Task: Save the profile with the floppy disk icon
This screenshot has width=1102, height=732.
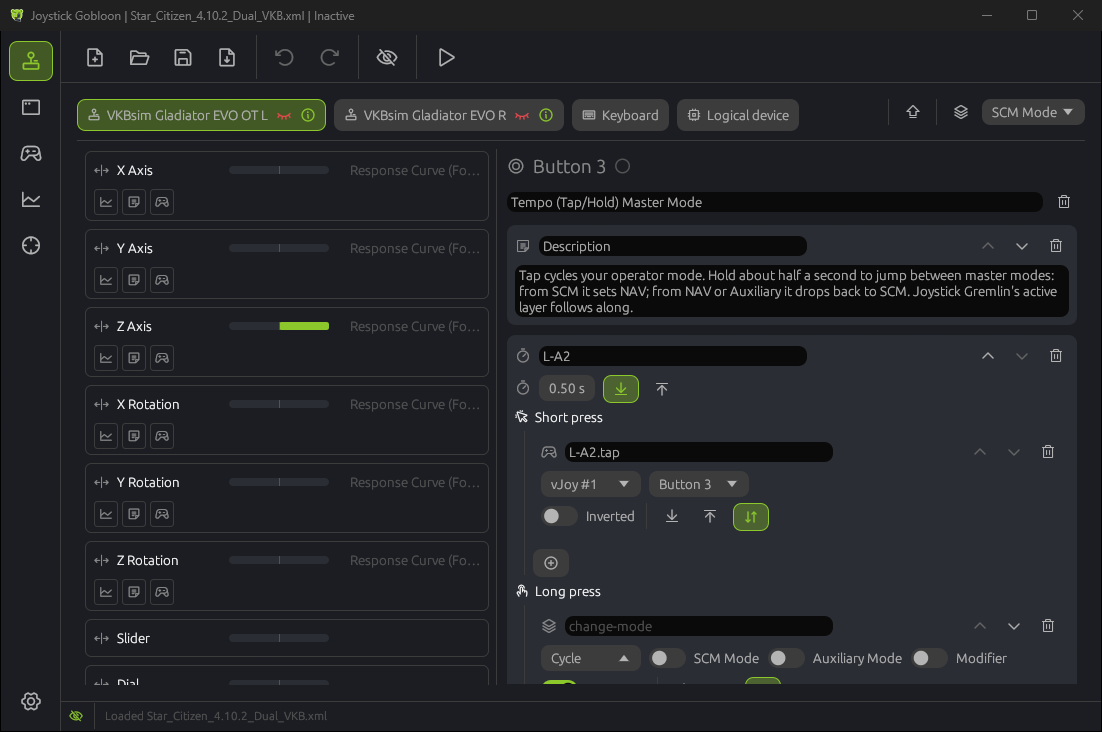Action: [183, 58]
